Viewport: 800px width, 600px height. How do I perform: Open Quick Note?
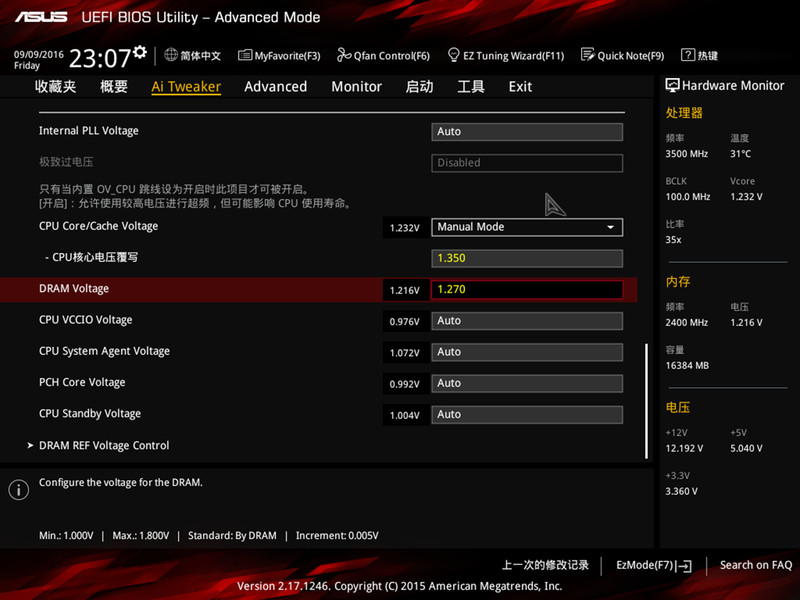[622, 56]
